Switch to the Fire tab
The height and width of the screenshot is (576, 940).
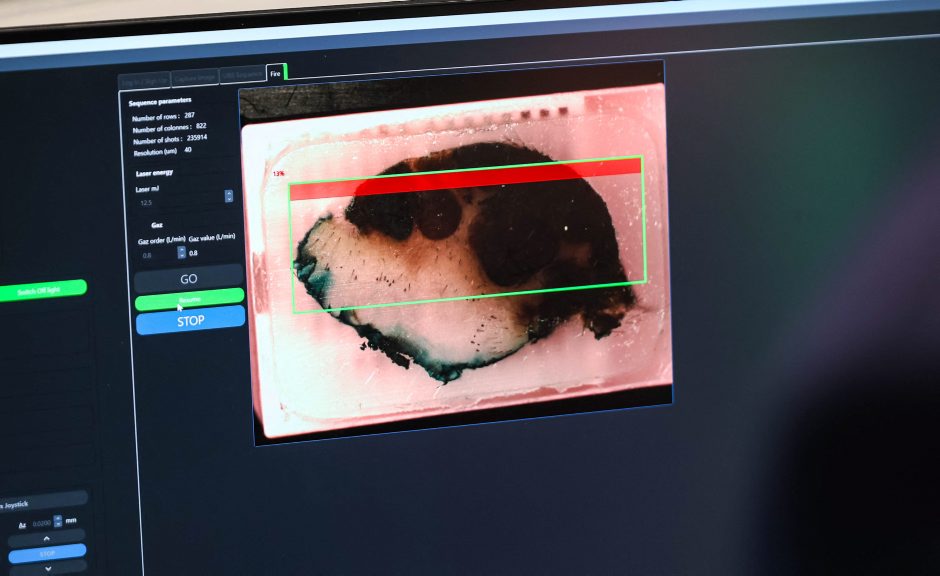(x=276, y=74)
